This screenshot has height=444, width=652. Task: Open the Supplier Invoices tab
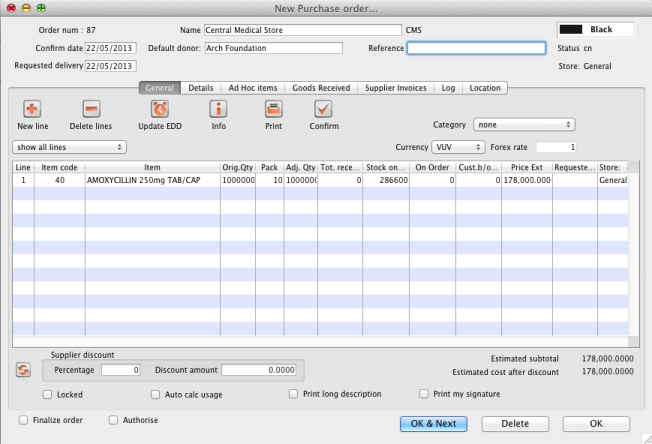(x=396, y=88)
